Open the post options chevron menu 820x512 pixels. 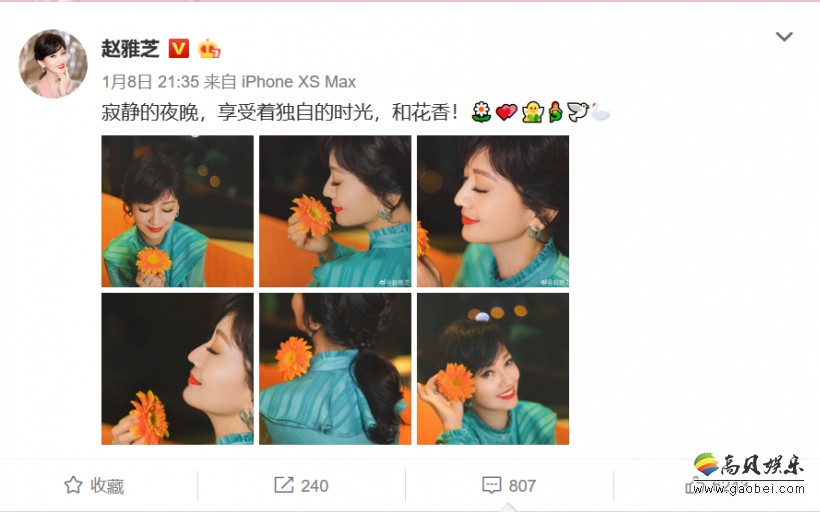coord(784,37)
